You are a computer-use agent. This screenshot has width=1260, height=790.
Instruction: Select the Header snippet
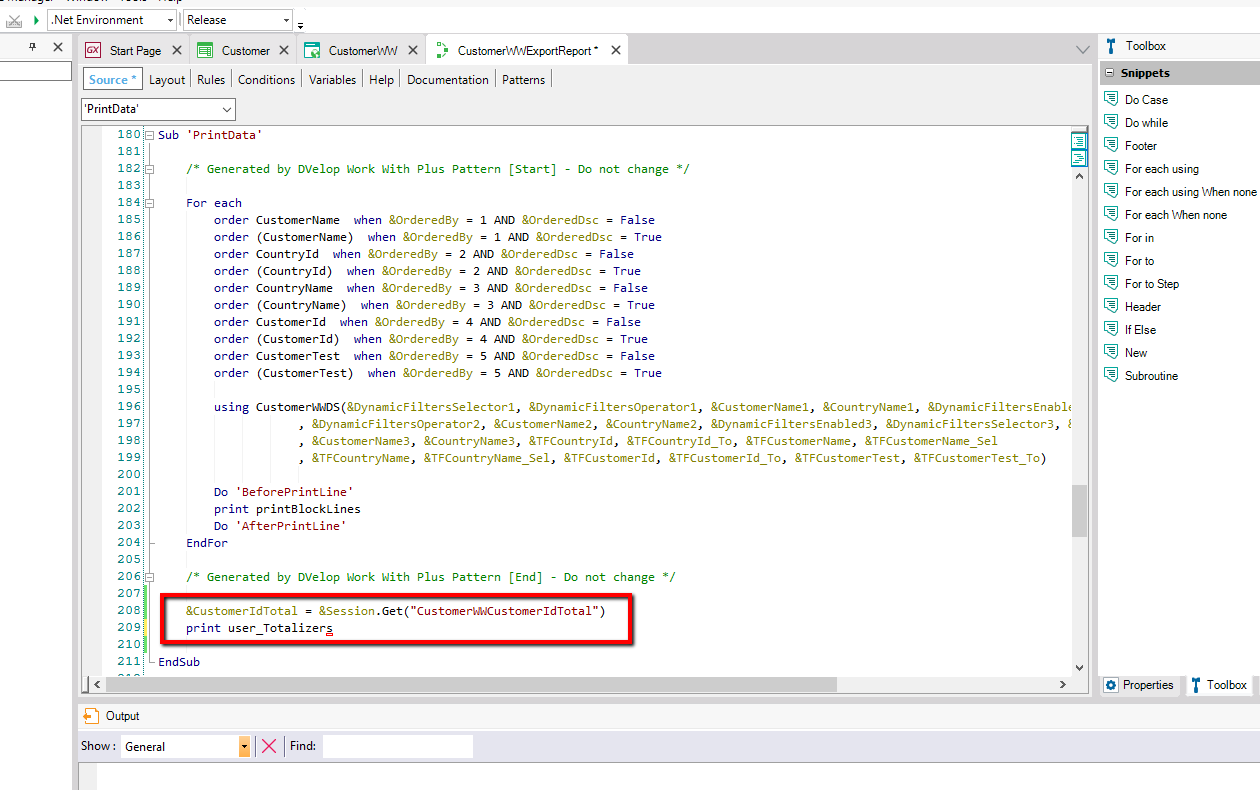point(1143,307)
